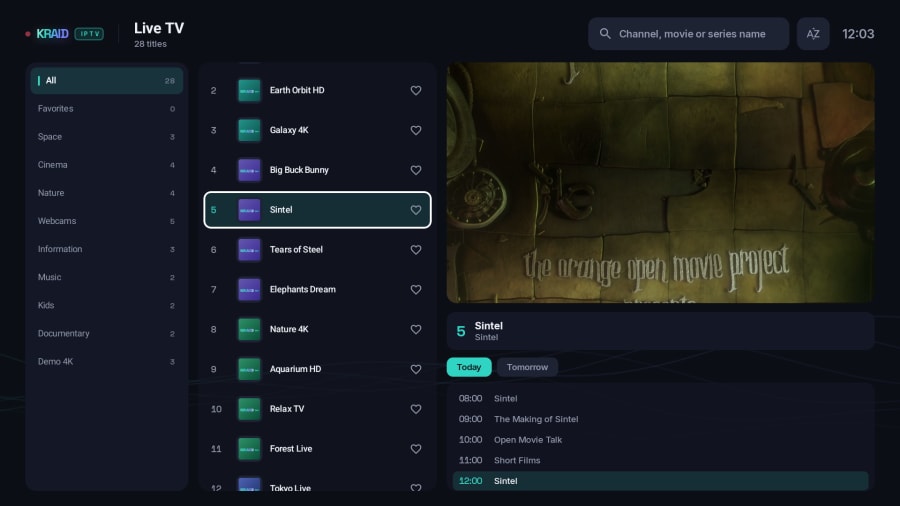Favorite the Galaxy 4K channel
This screenshot has height=506, width=900.
click(x=416, y=130)
